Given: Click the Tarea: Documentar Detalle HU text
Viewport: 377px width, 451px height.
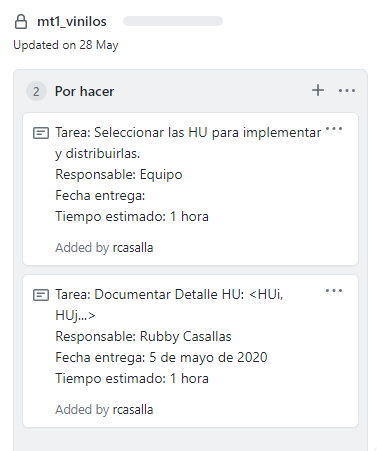Looking at the screenshot, I should click(169, 305).
